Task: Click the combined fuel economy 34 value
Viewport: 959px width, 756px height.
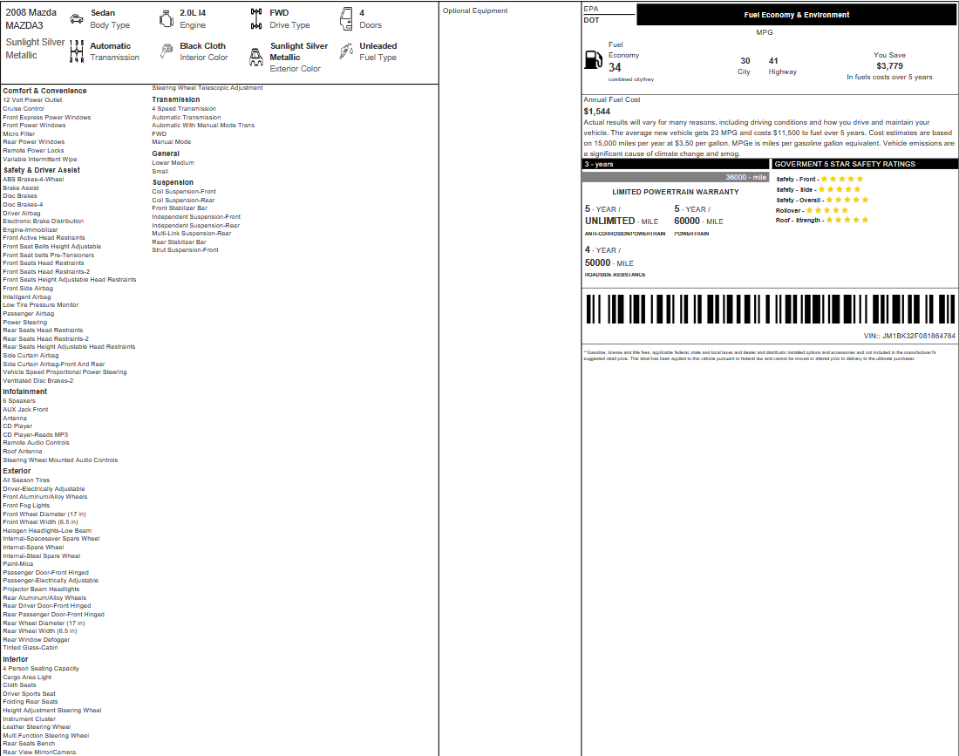Action: (x=615, y=67)
